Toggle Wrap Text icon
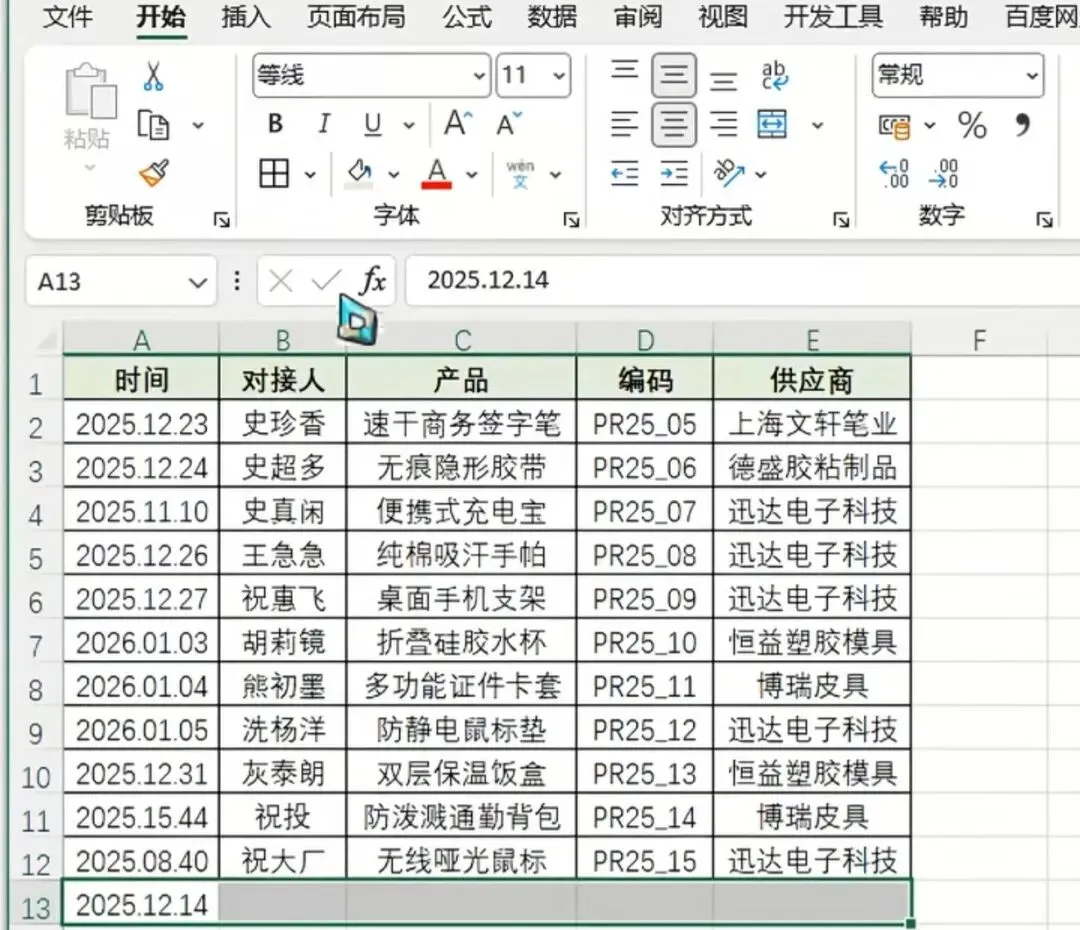Screen dimensions: 1080x930 (774, 75)
